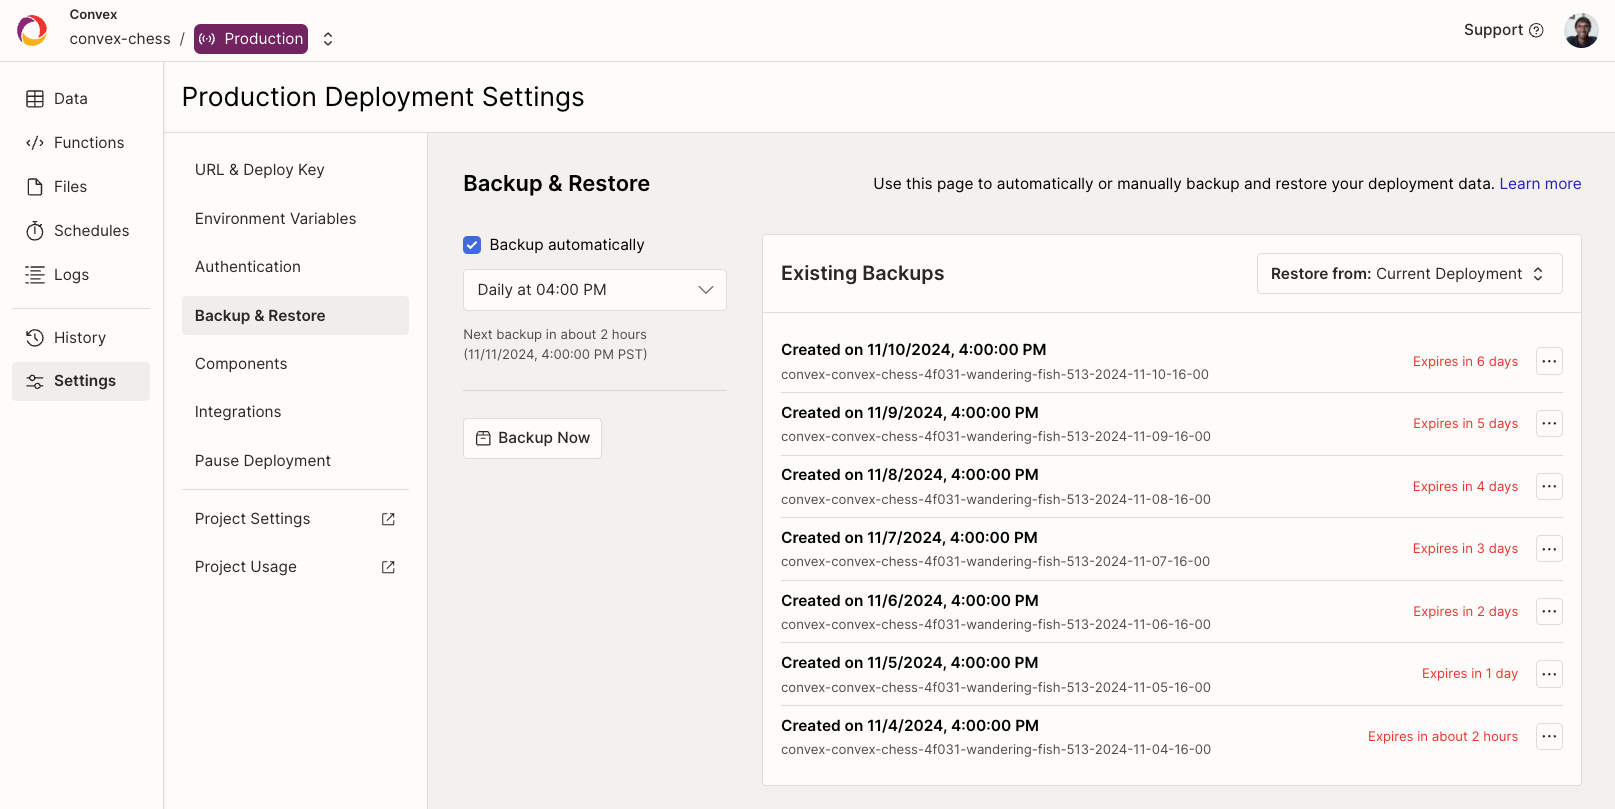Viewport: 1615px width, 809px height.
Task: Click 'Expires in 6 days' text
Action: coord(1465,362)
